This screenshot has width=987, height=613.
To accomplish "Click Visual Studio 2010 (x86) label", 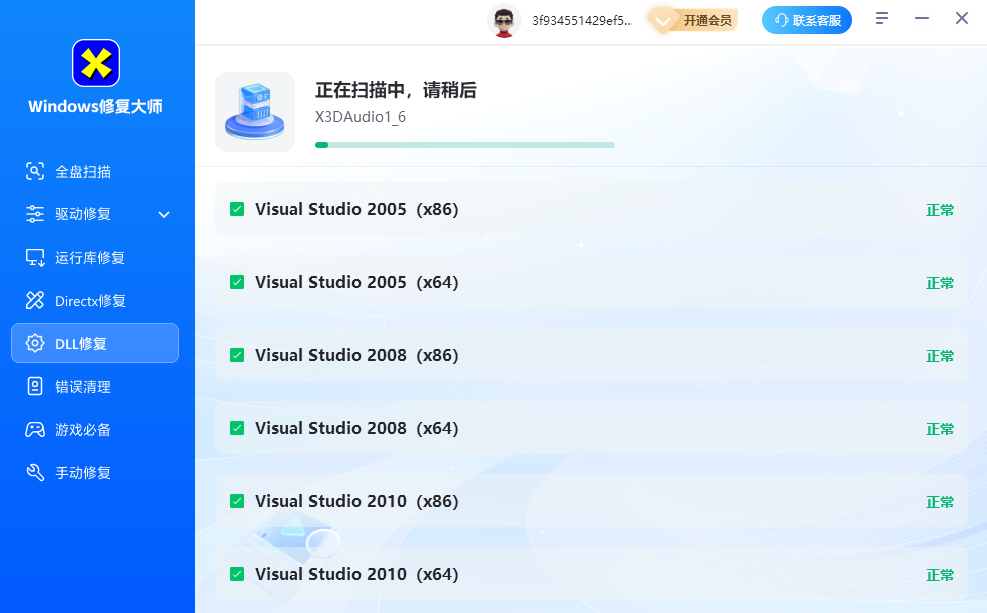I will pyautogui.click(x=356, y=501).
